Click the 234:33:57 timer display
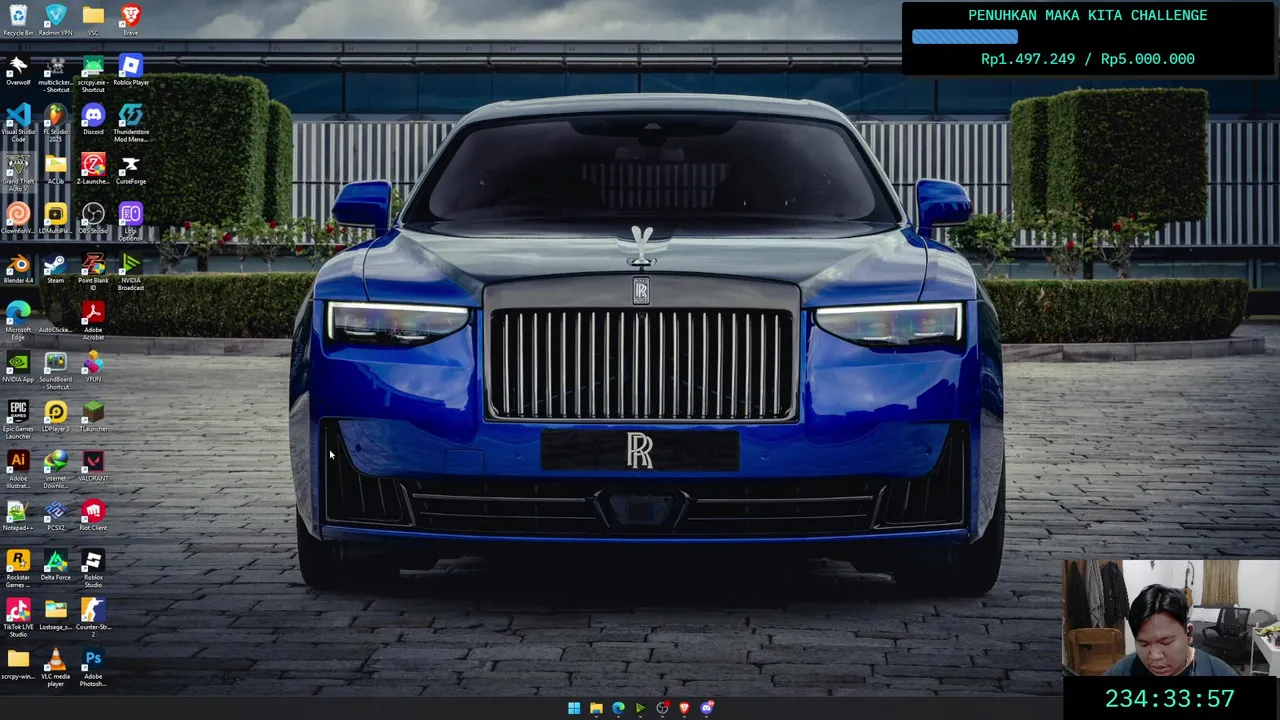1280x720 pixels. [1170, 698]
